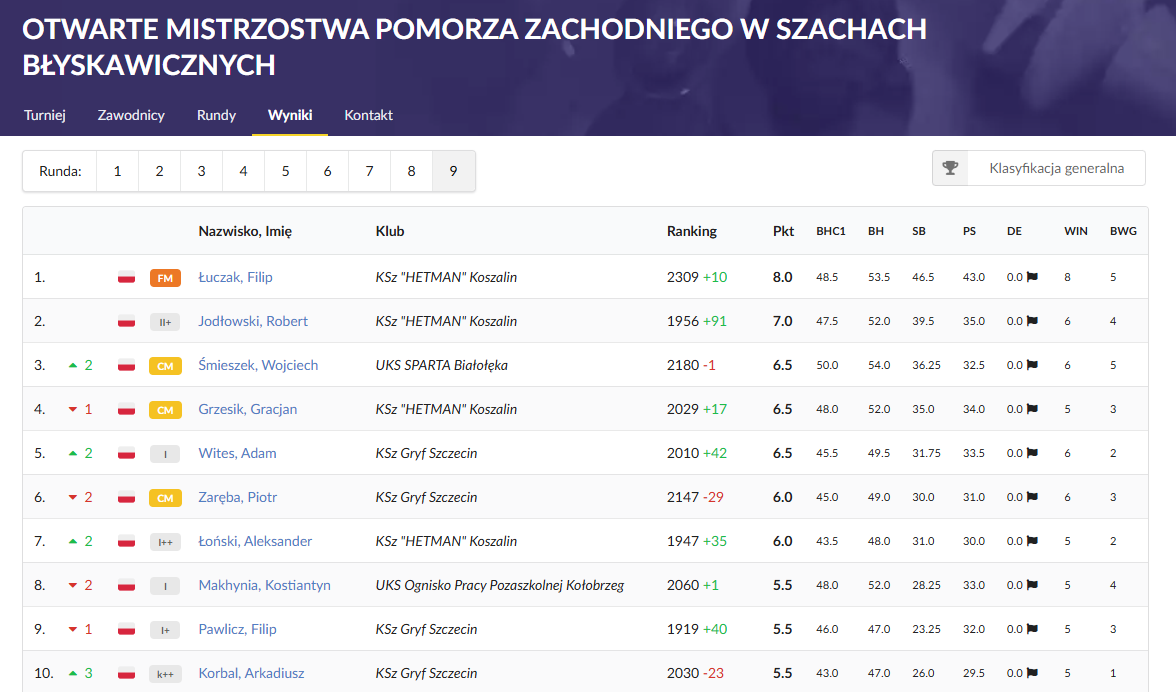Click the Polish flag in Jodłowski's row
The image size is (1176, 692).
[127, 321]
